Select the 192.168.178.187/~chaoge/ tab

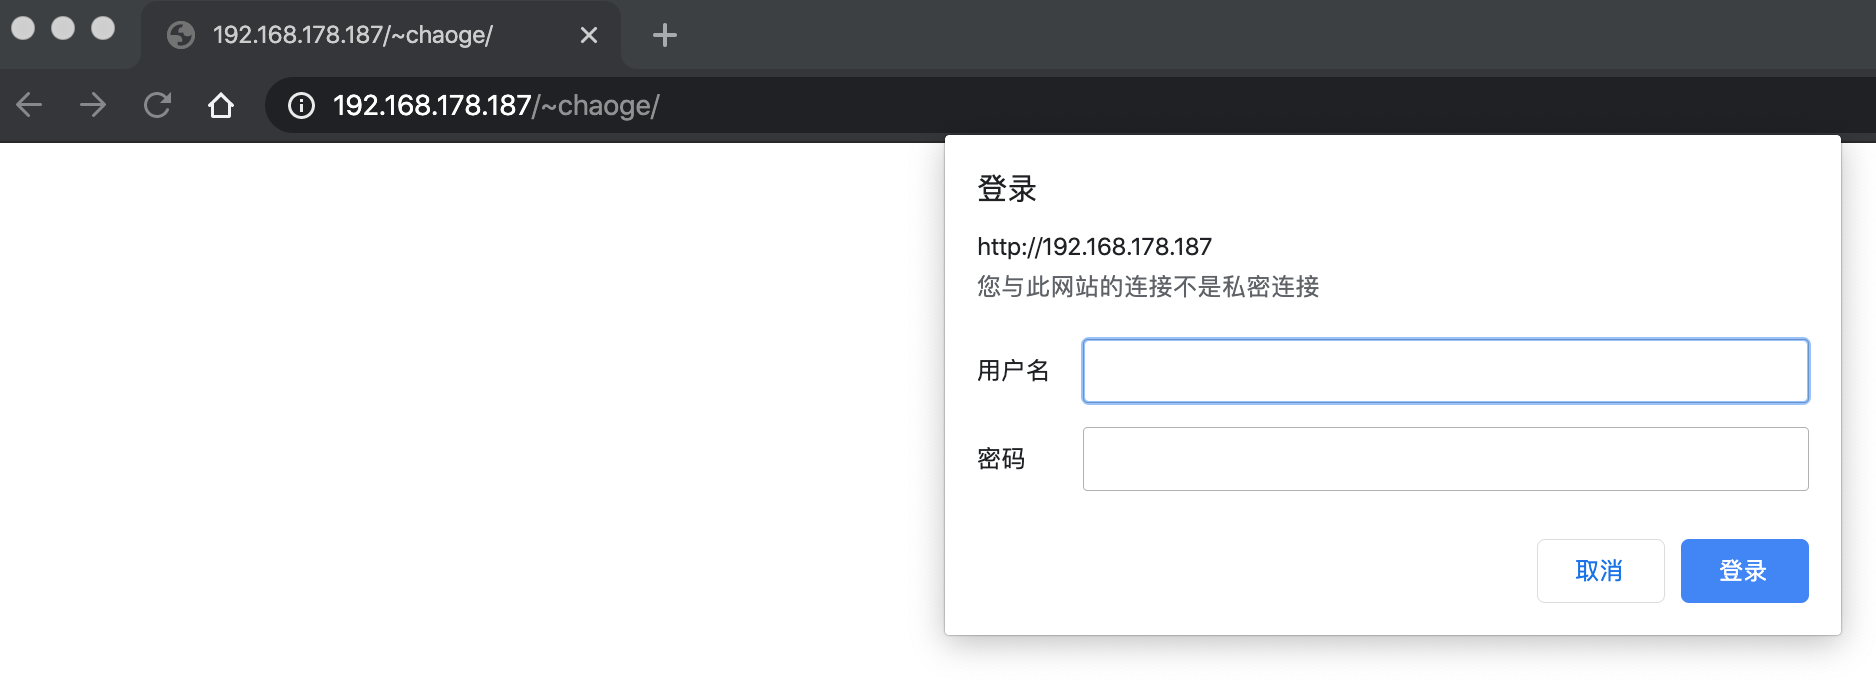(x=381, y=35)
